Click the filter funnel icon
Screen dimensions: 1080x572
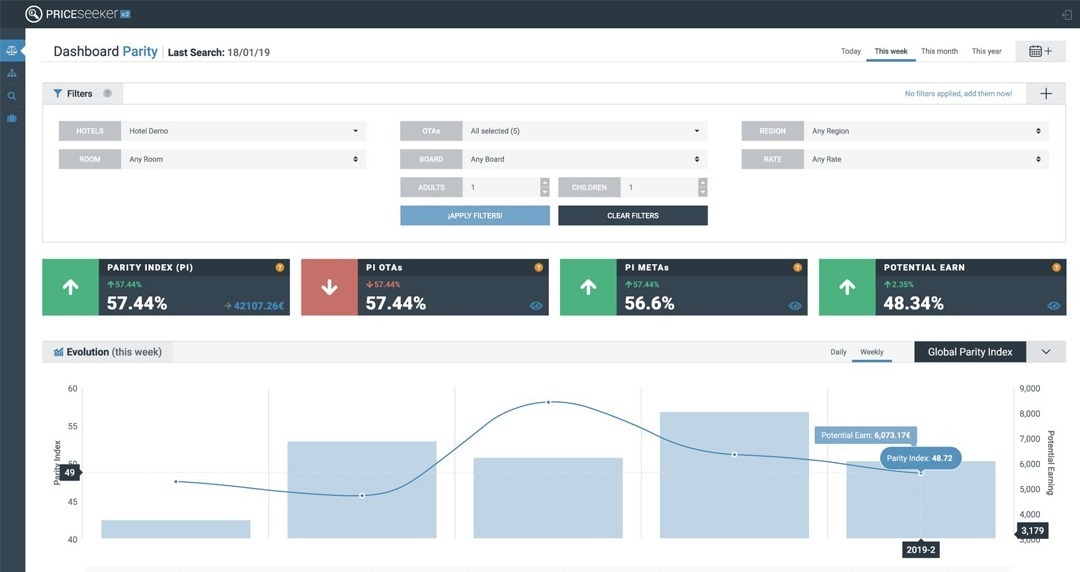coord(58,94)
